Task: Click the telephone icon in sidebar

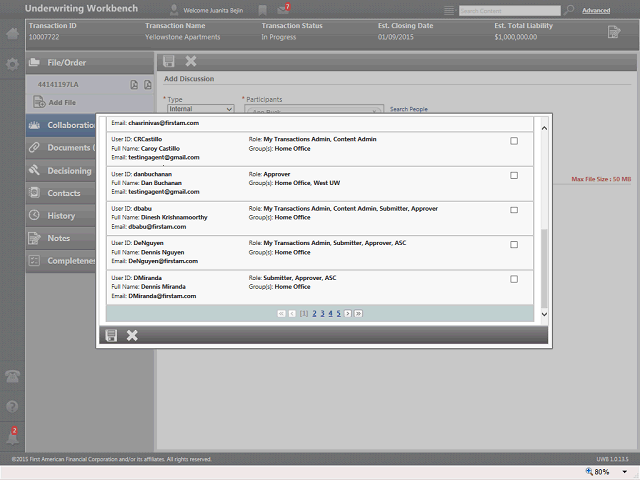Action: 12,376
